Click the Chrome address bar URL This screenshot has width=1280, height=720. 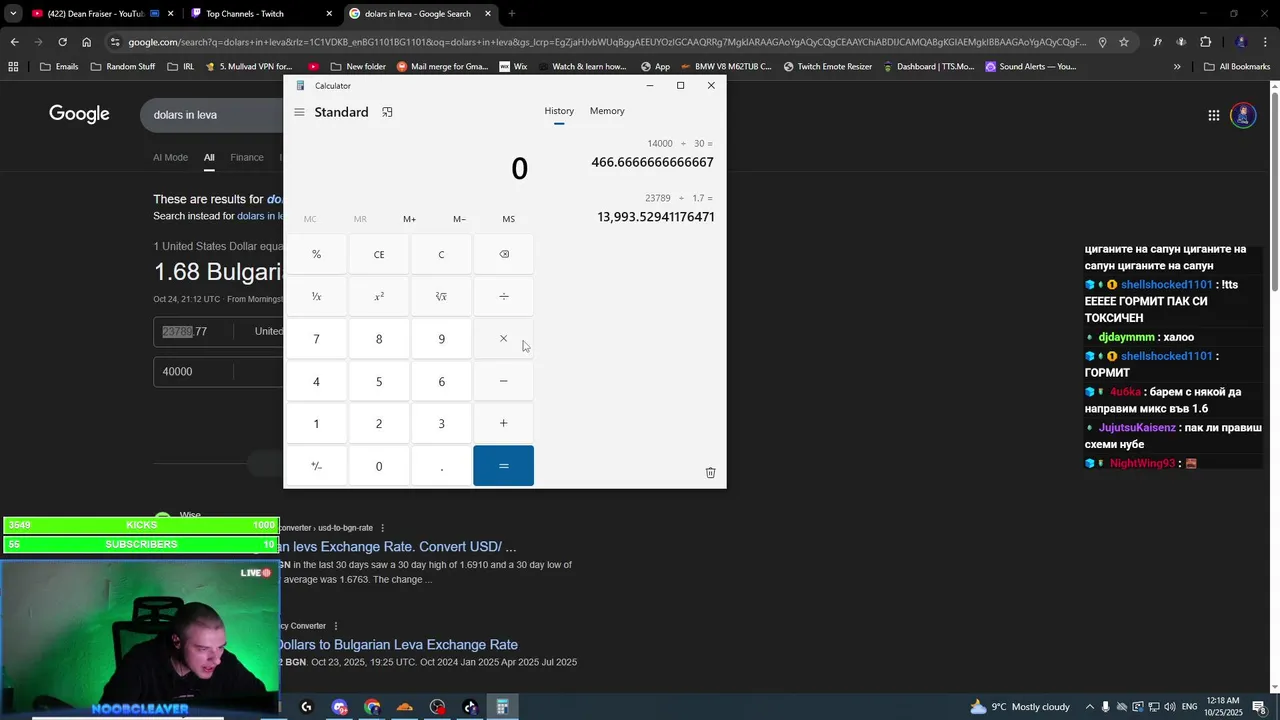(x=606, y=42)
